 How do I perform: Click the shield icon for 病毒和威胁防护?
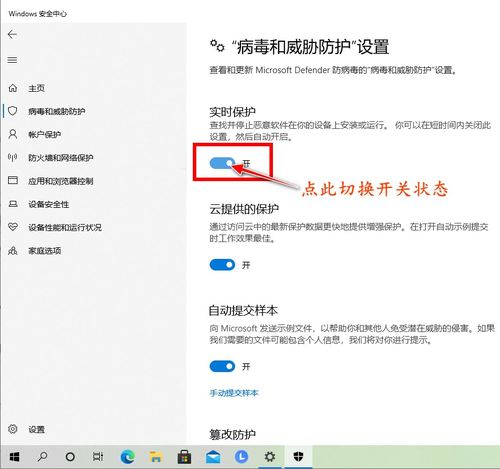click(x=13, y=111)
